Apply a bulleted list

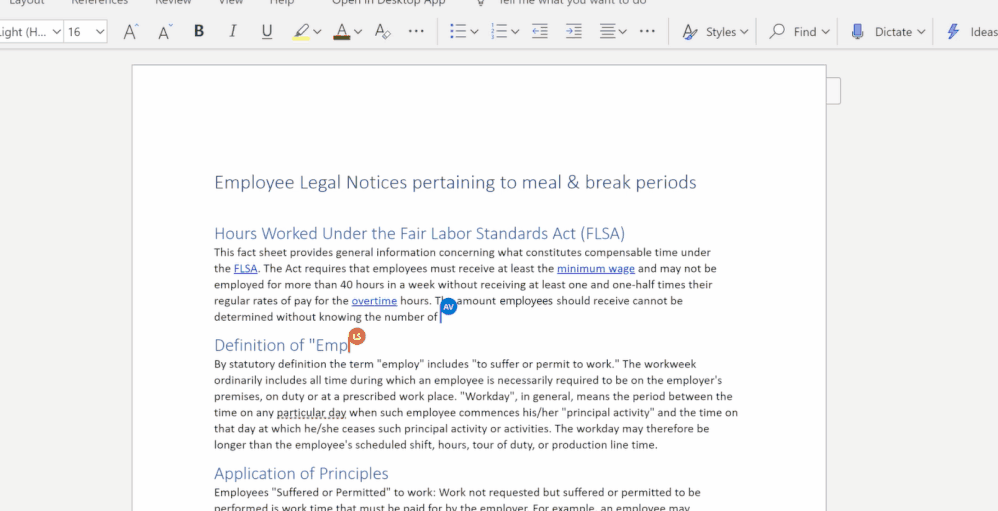[458, 32]
